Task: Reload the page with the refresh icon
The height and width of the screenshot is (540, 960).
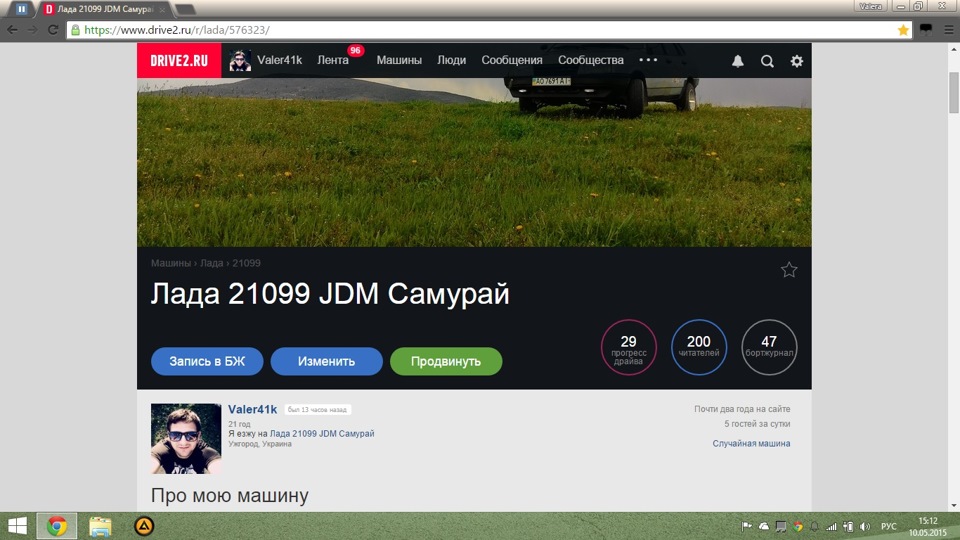Action: 53,30
